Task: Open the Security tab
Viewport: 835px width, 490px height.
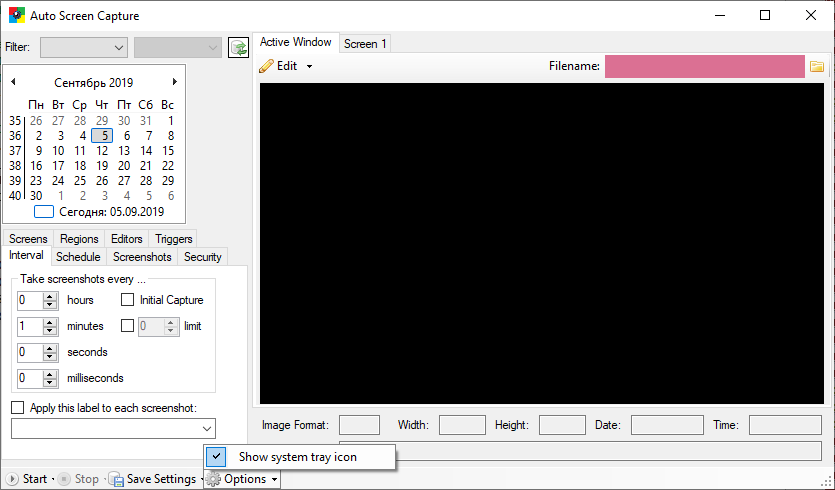Action: [202, 257]
